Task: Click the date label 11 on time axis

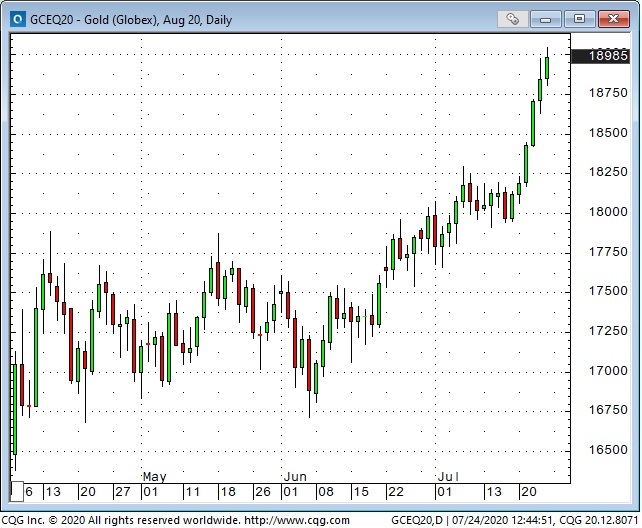Action: [193, 492]
